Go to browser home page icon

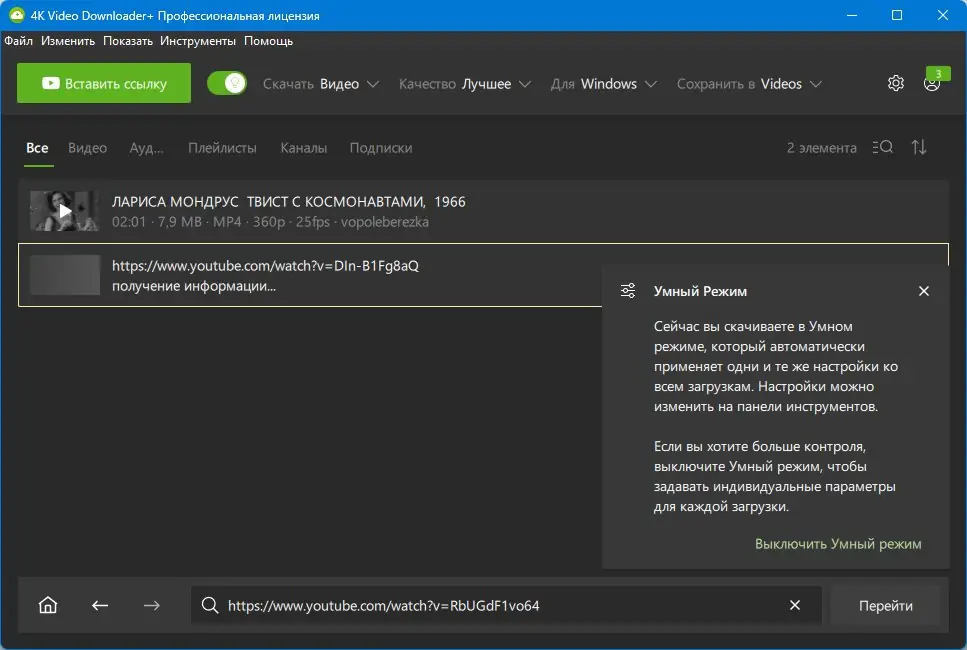click(x=47, y=606)
